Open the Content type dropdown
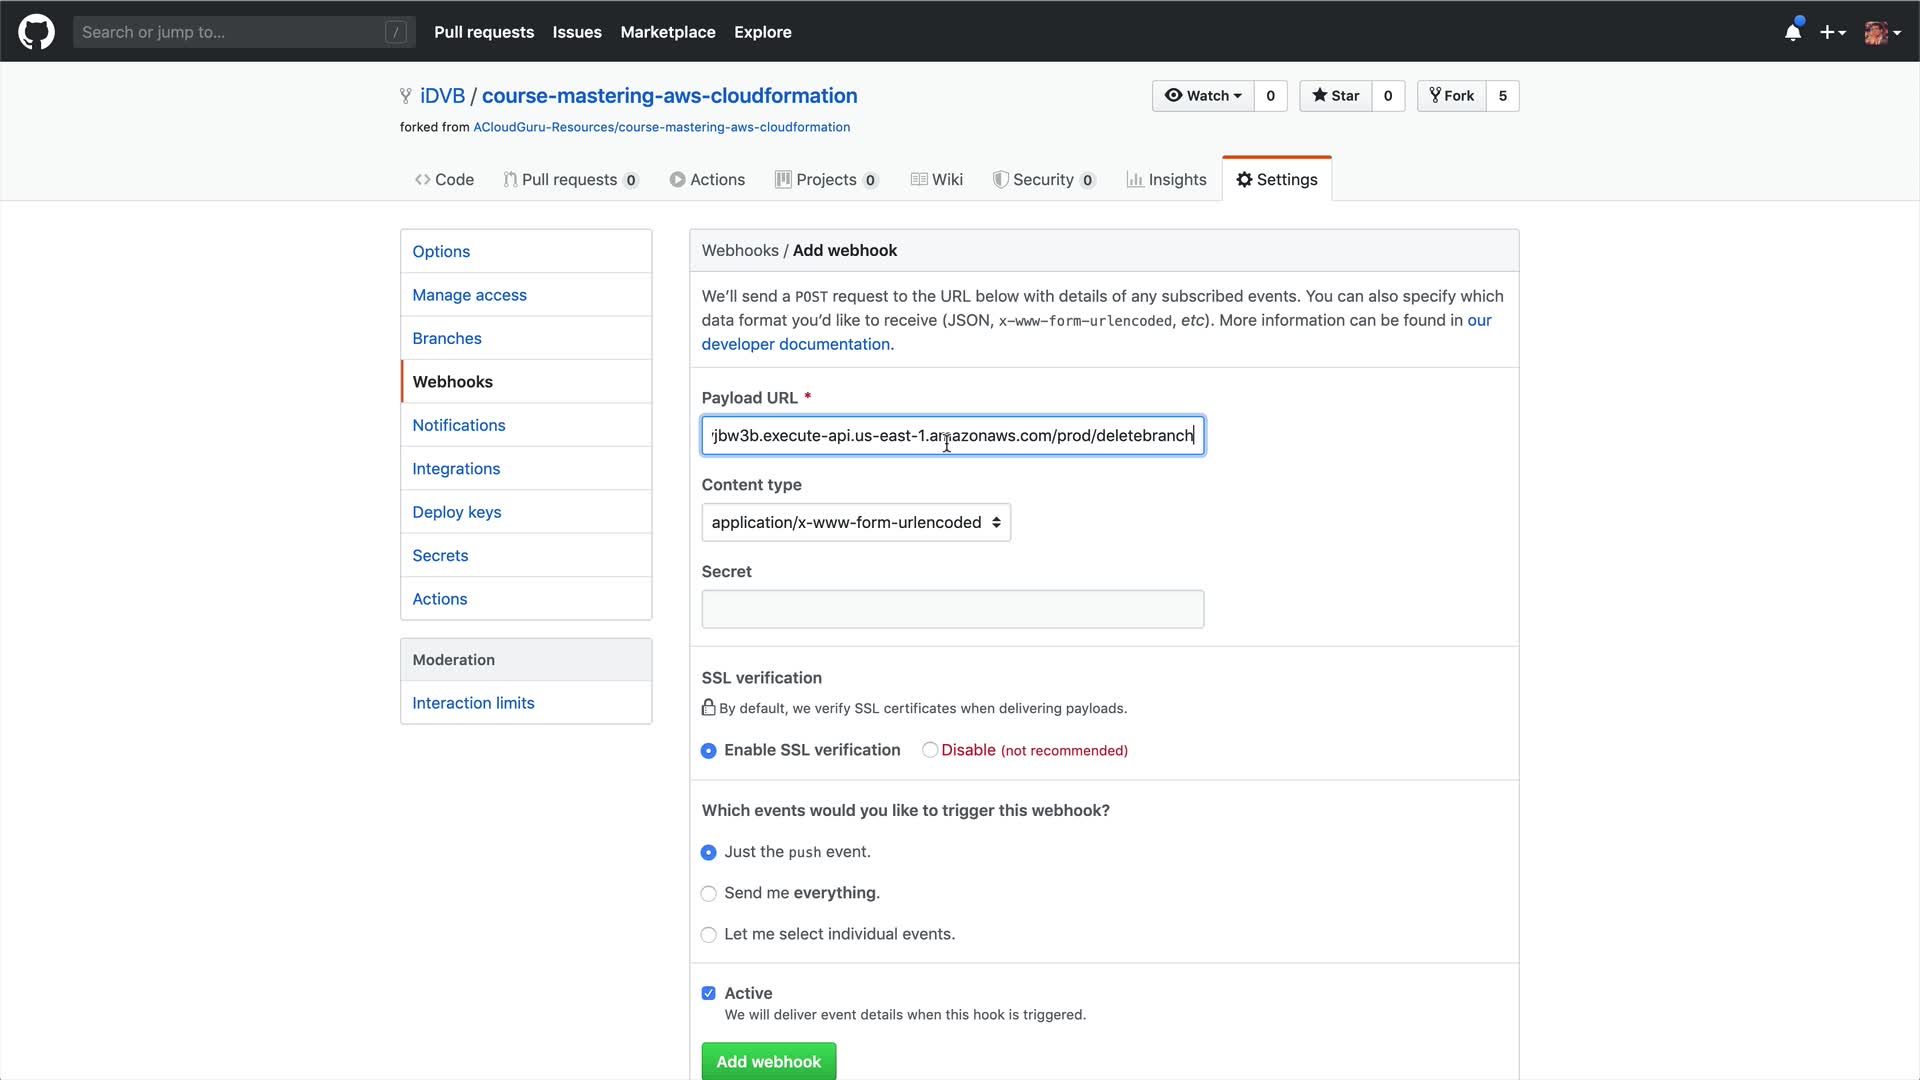Image resolution: width=1920 pixels, height=1080 pixels. click(x=856, y=523)
